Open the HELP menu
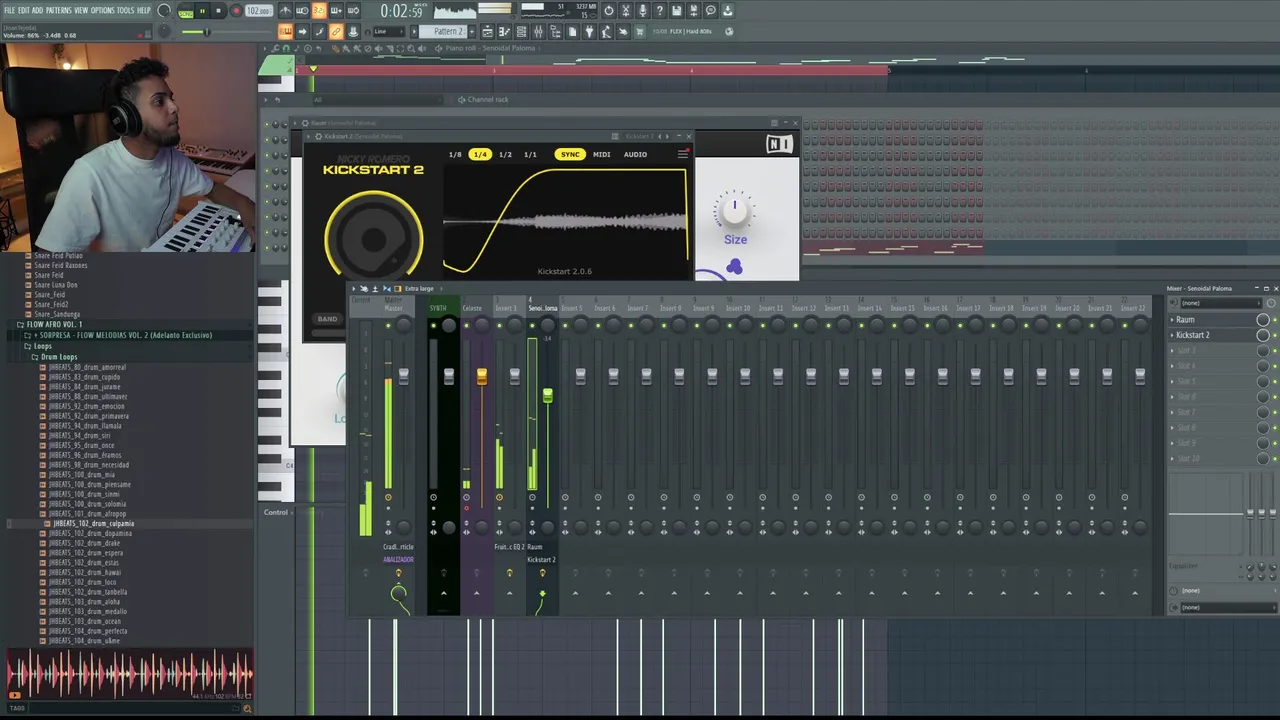This screenshot has width=1280, height=720. click(x=143, y=10)
